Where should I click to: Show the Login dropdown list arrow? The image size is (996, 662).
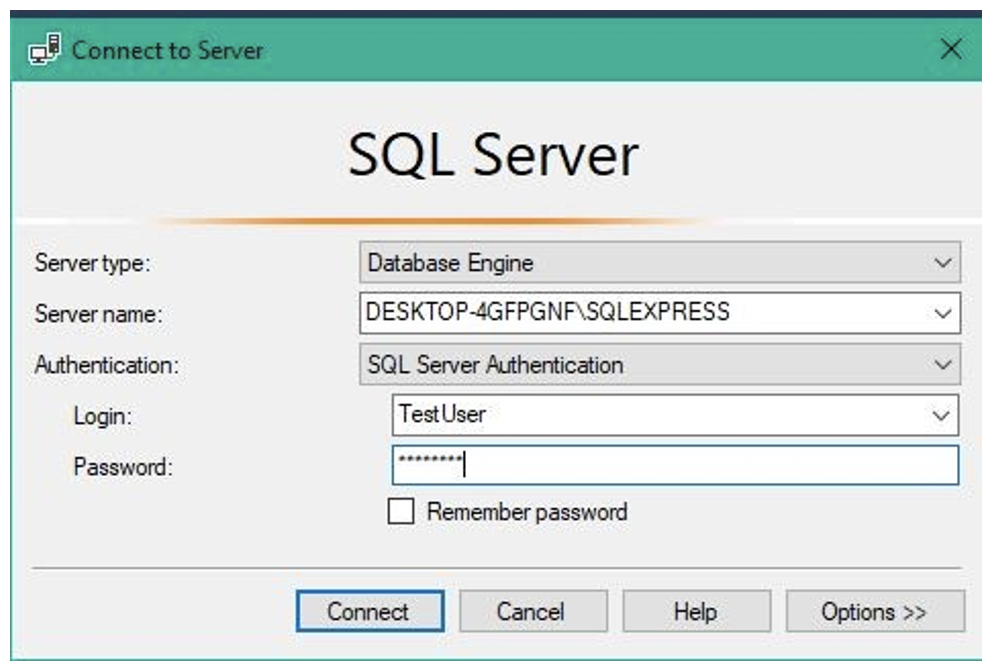click(940, 414)
